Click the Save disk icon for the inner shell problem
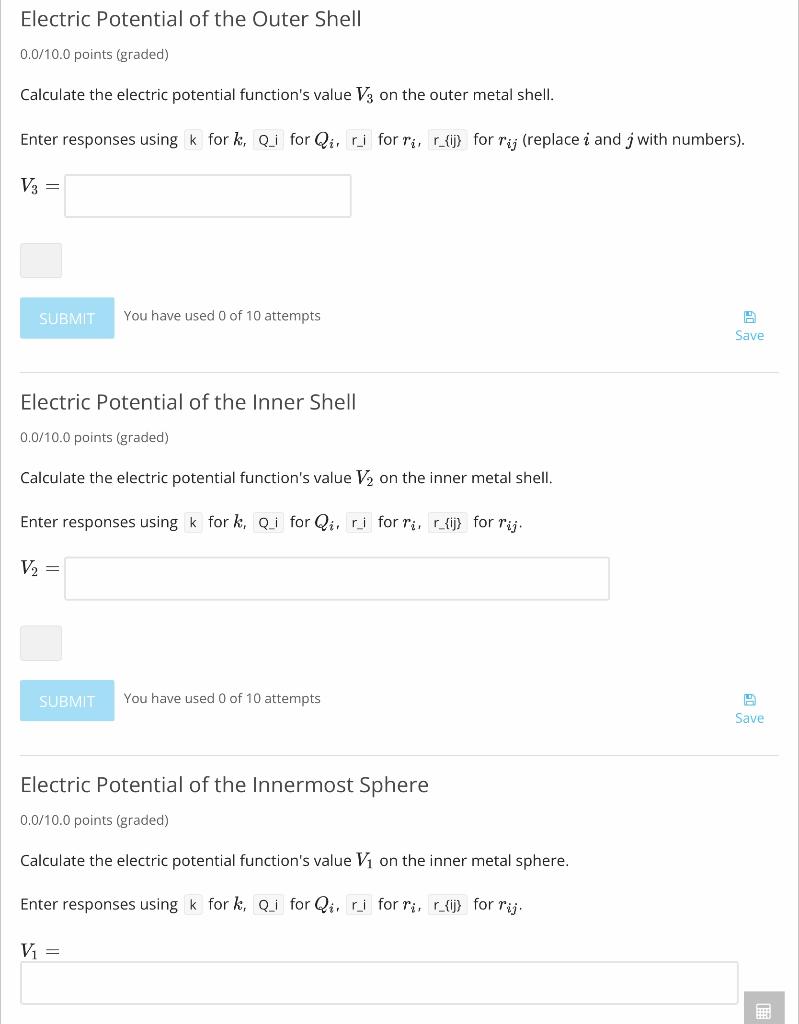 point(749,700)
